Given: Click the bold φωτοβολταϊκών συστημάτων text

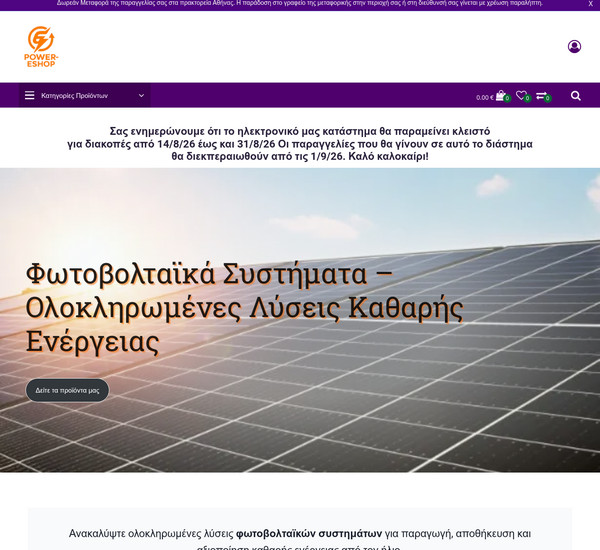Looking at the screenshot, I should pos(309,533).
